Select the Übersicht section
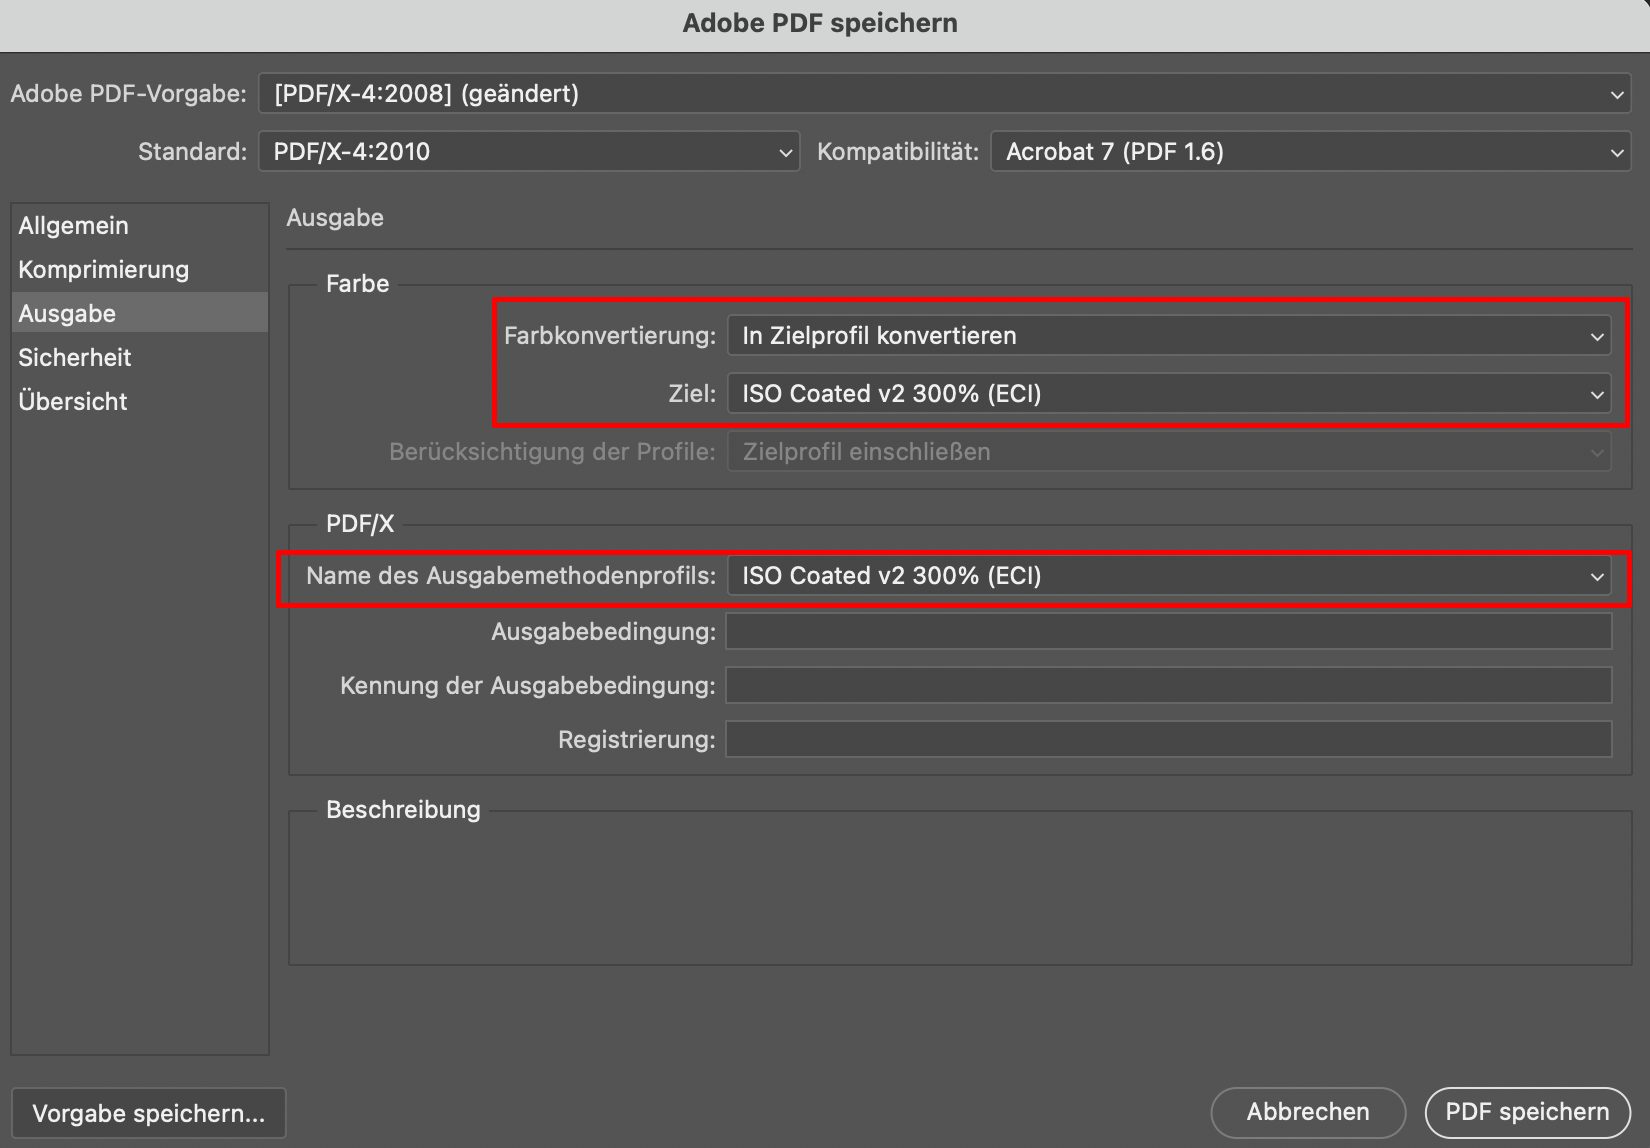This screenshot has height=1148, width=1650. [139, 402]
